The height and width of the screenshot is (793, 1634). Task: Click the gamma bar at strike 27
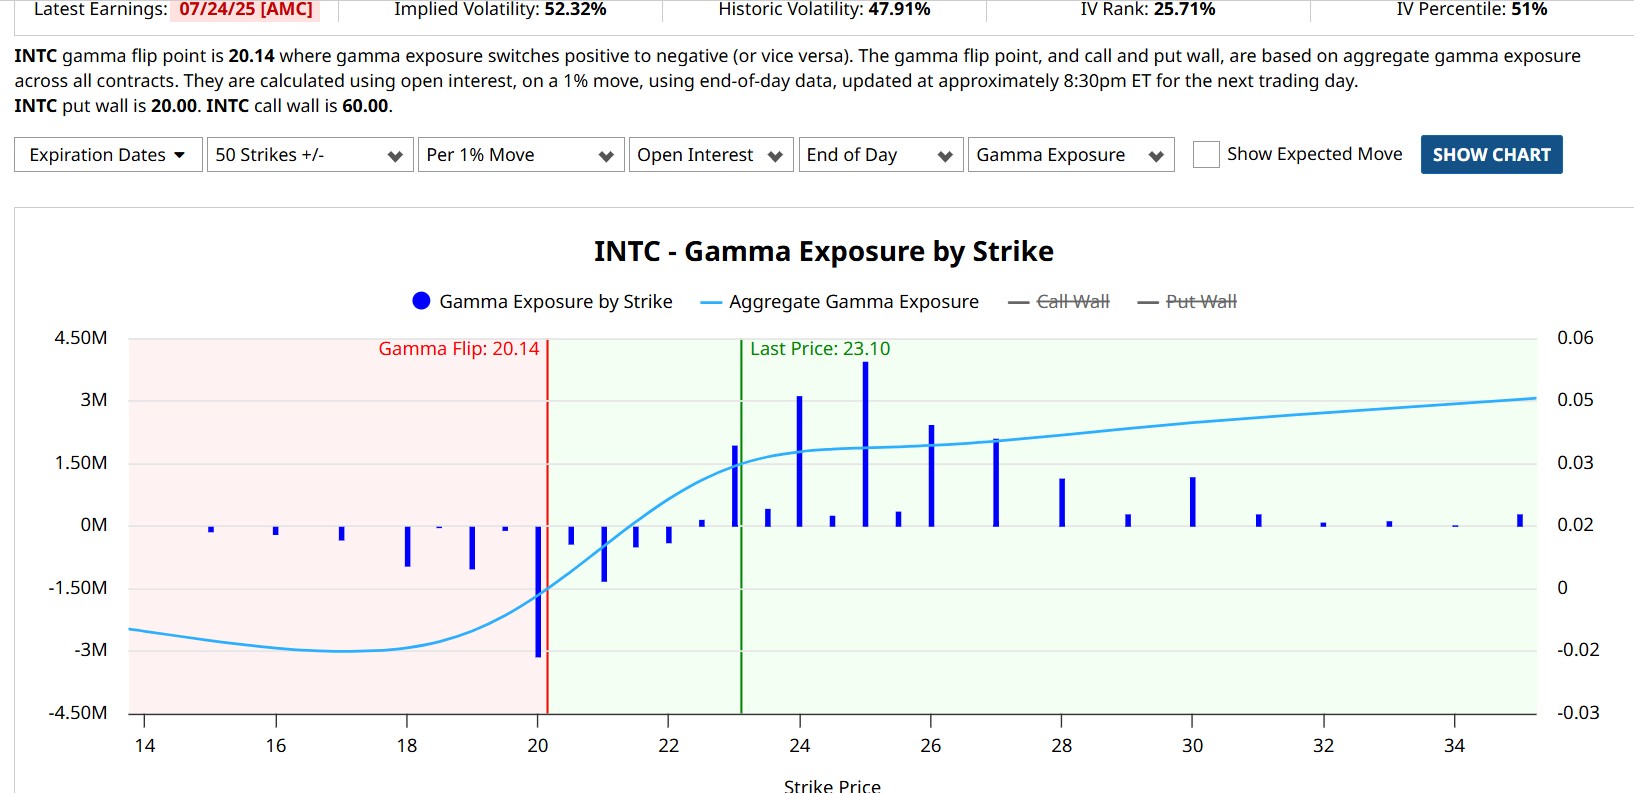[996, 483]
